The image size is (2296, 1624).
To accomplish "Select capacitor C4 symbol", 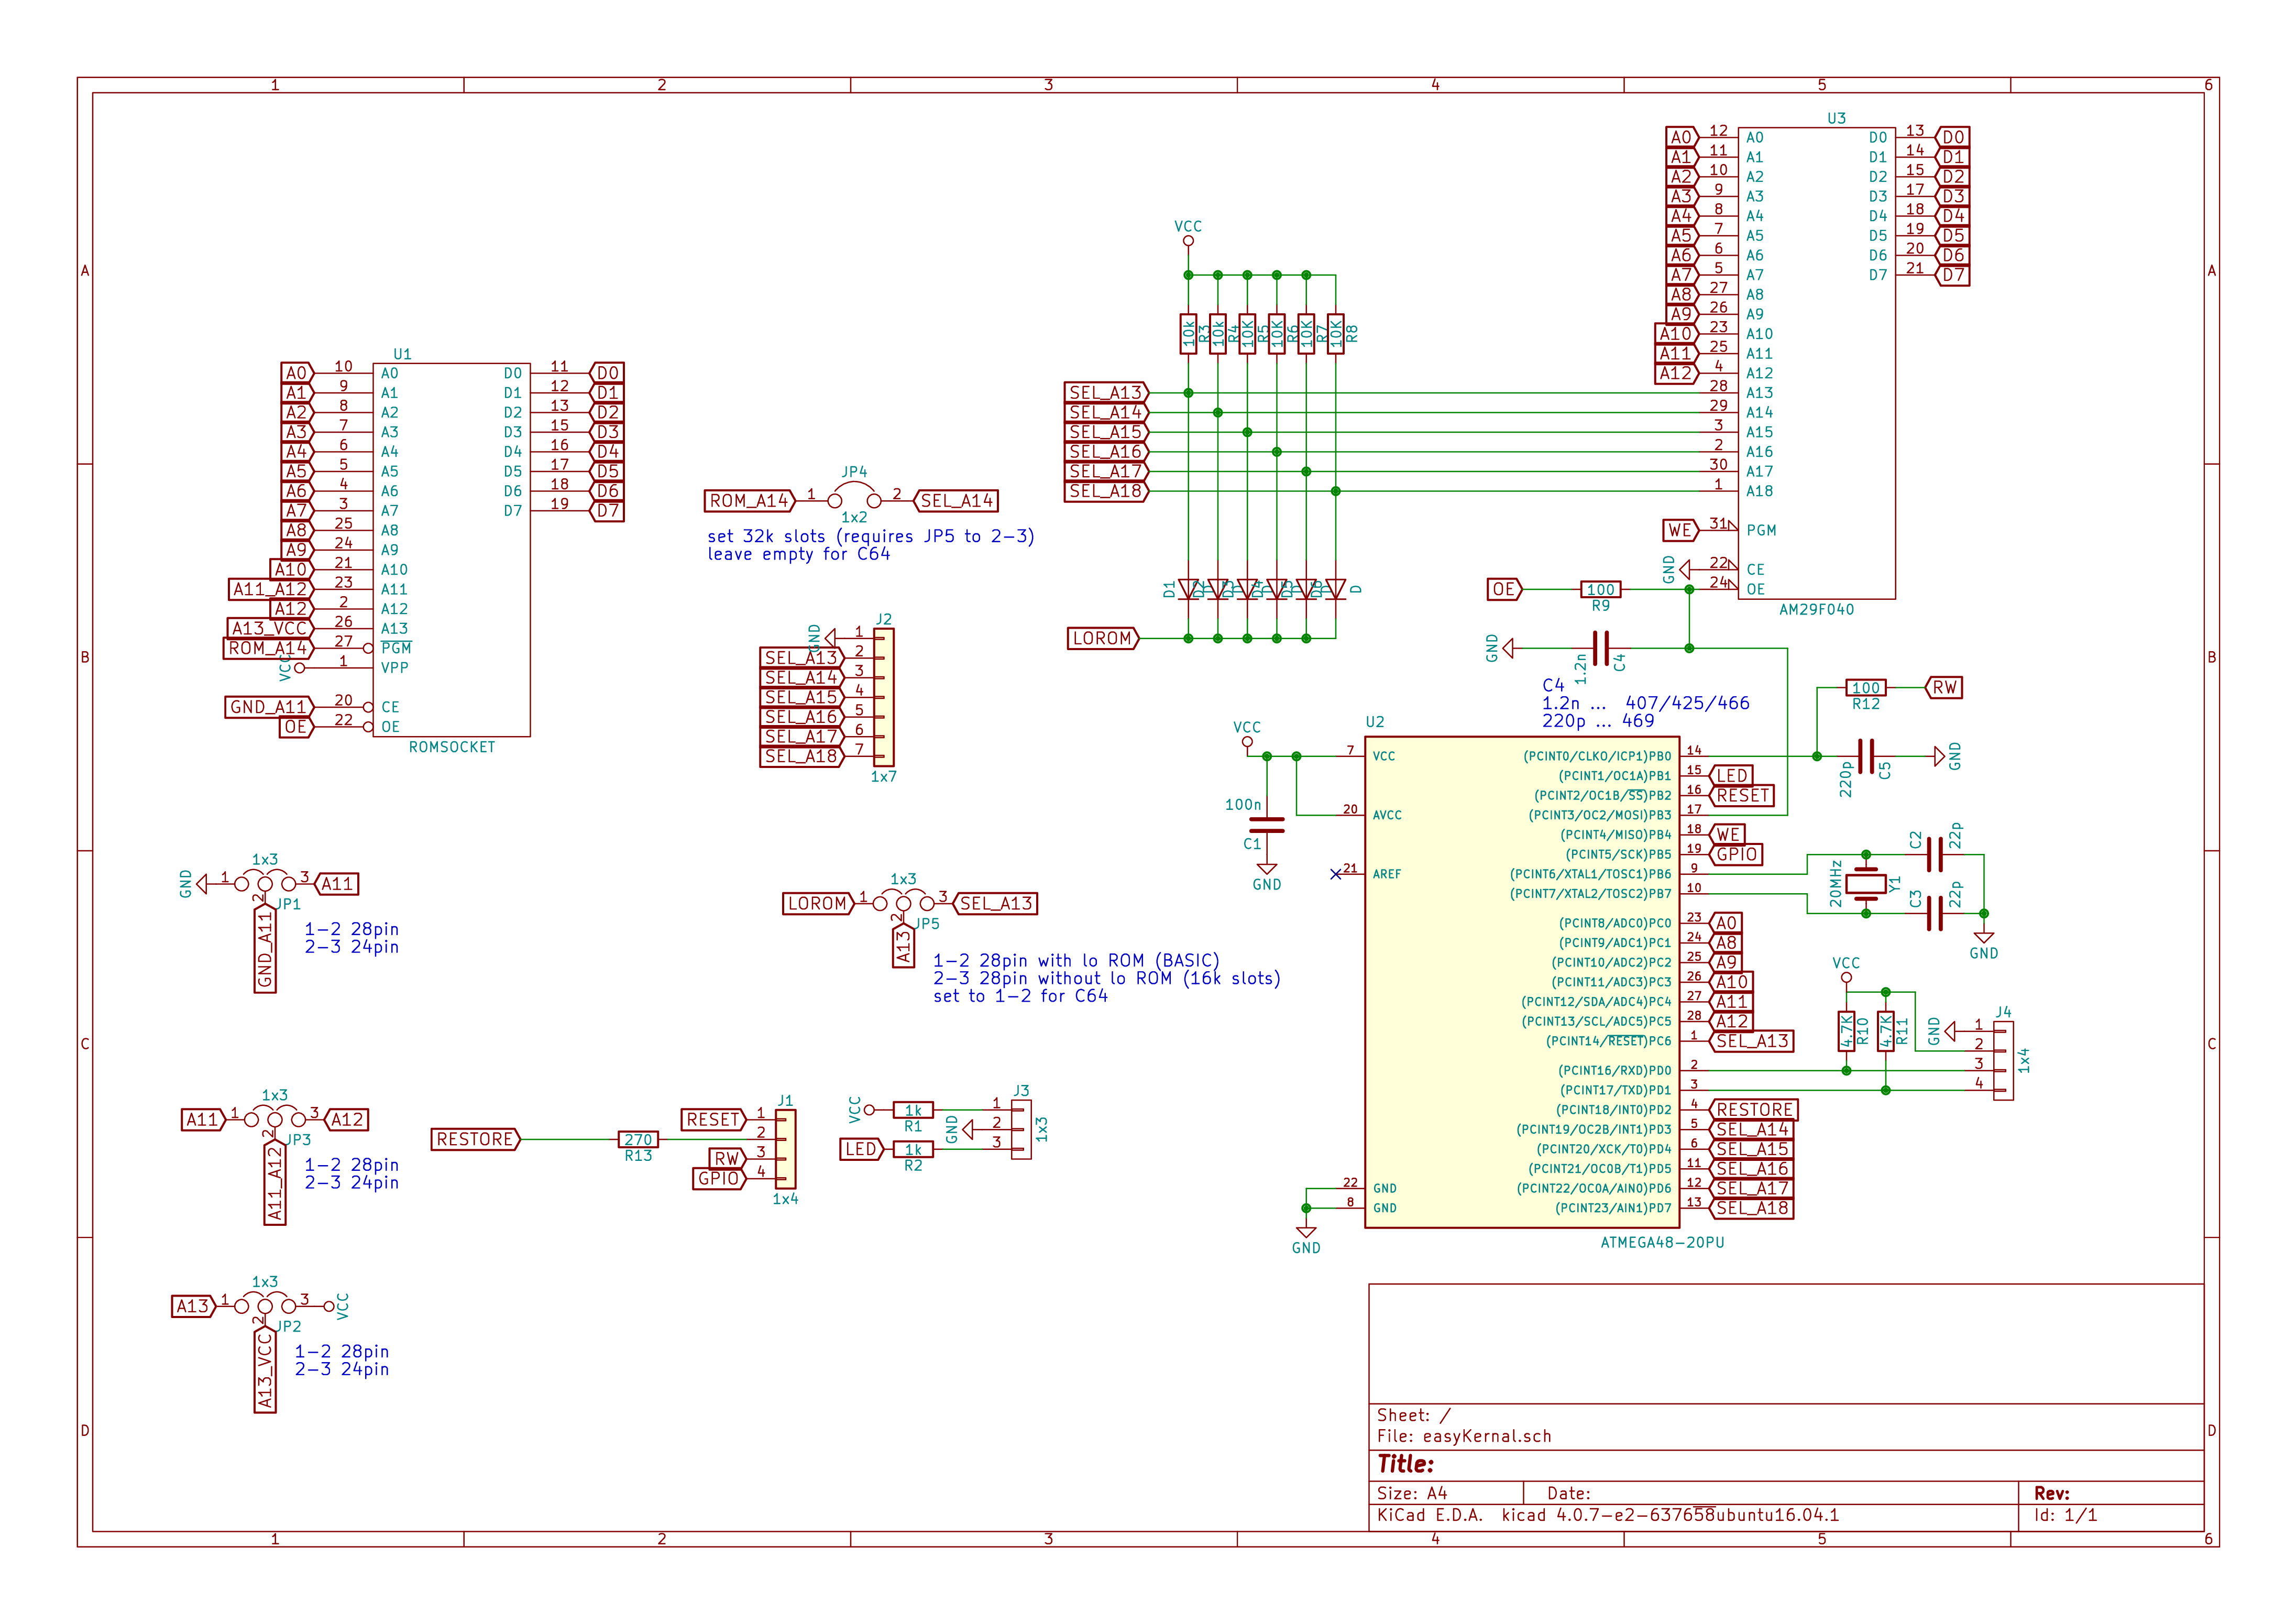I will [x=1600, y=648].
